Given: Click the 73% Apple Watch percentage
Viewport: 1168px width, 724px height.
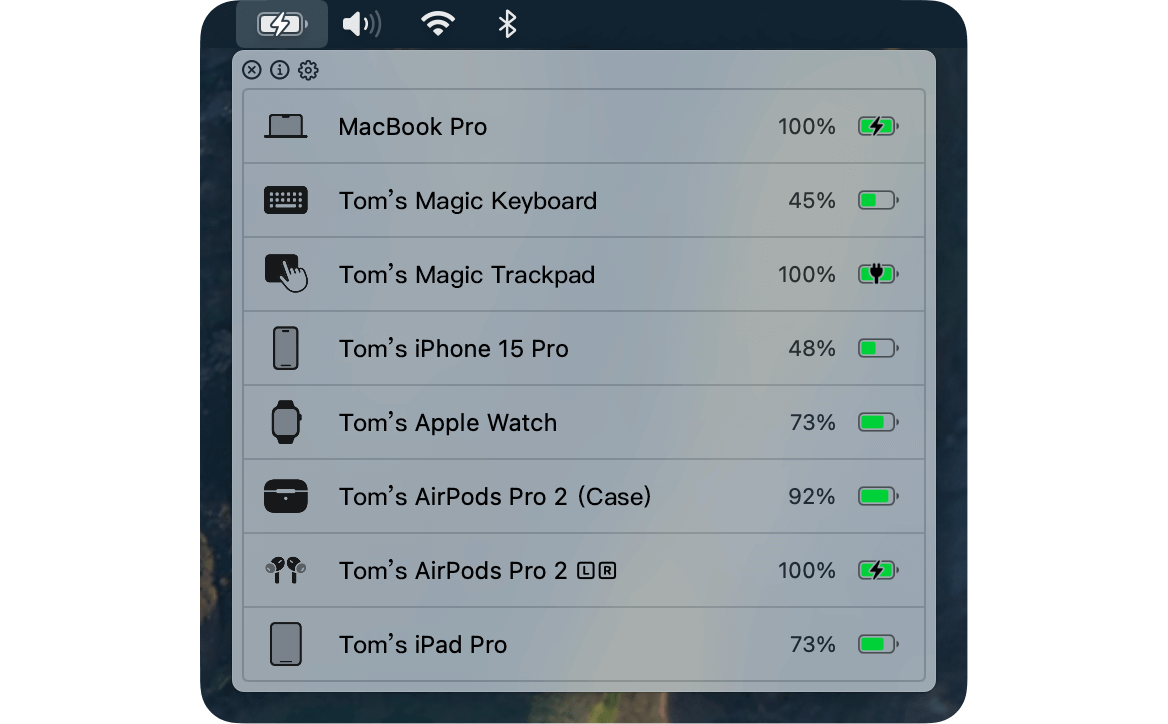Looking at the screenshot, I should pyautogui.click(x=813, y=422).
